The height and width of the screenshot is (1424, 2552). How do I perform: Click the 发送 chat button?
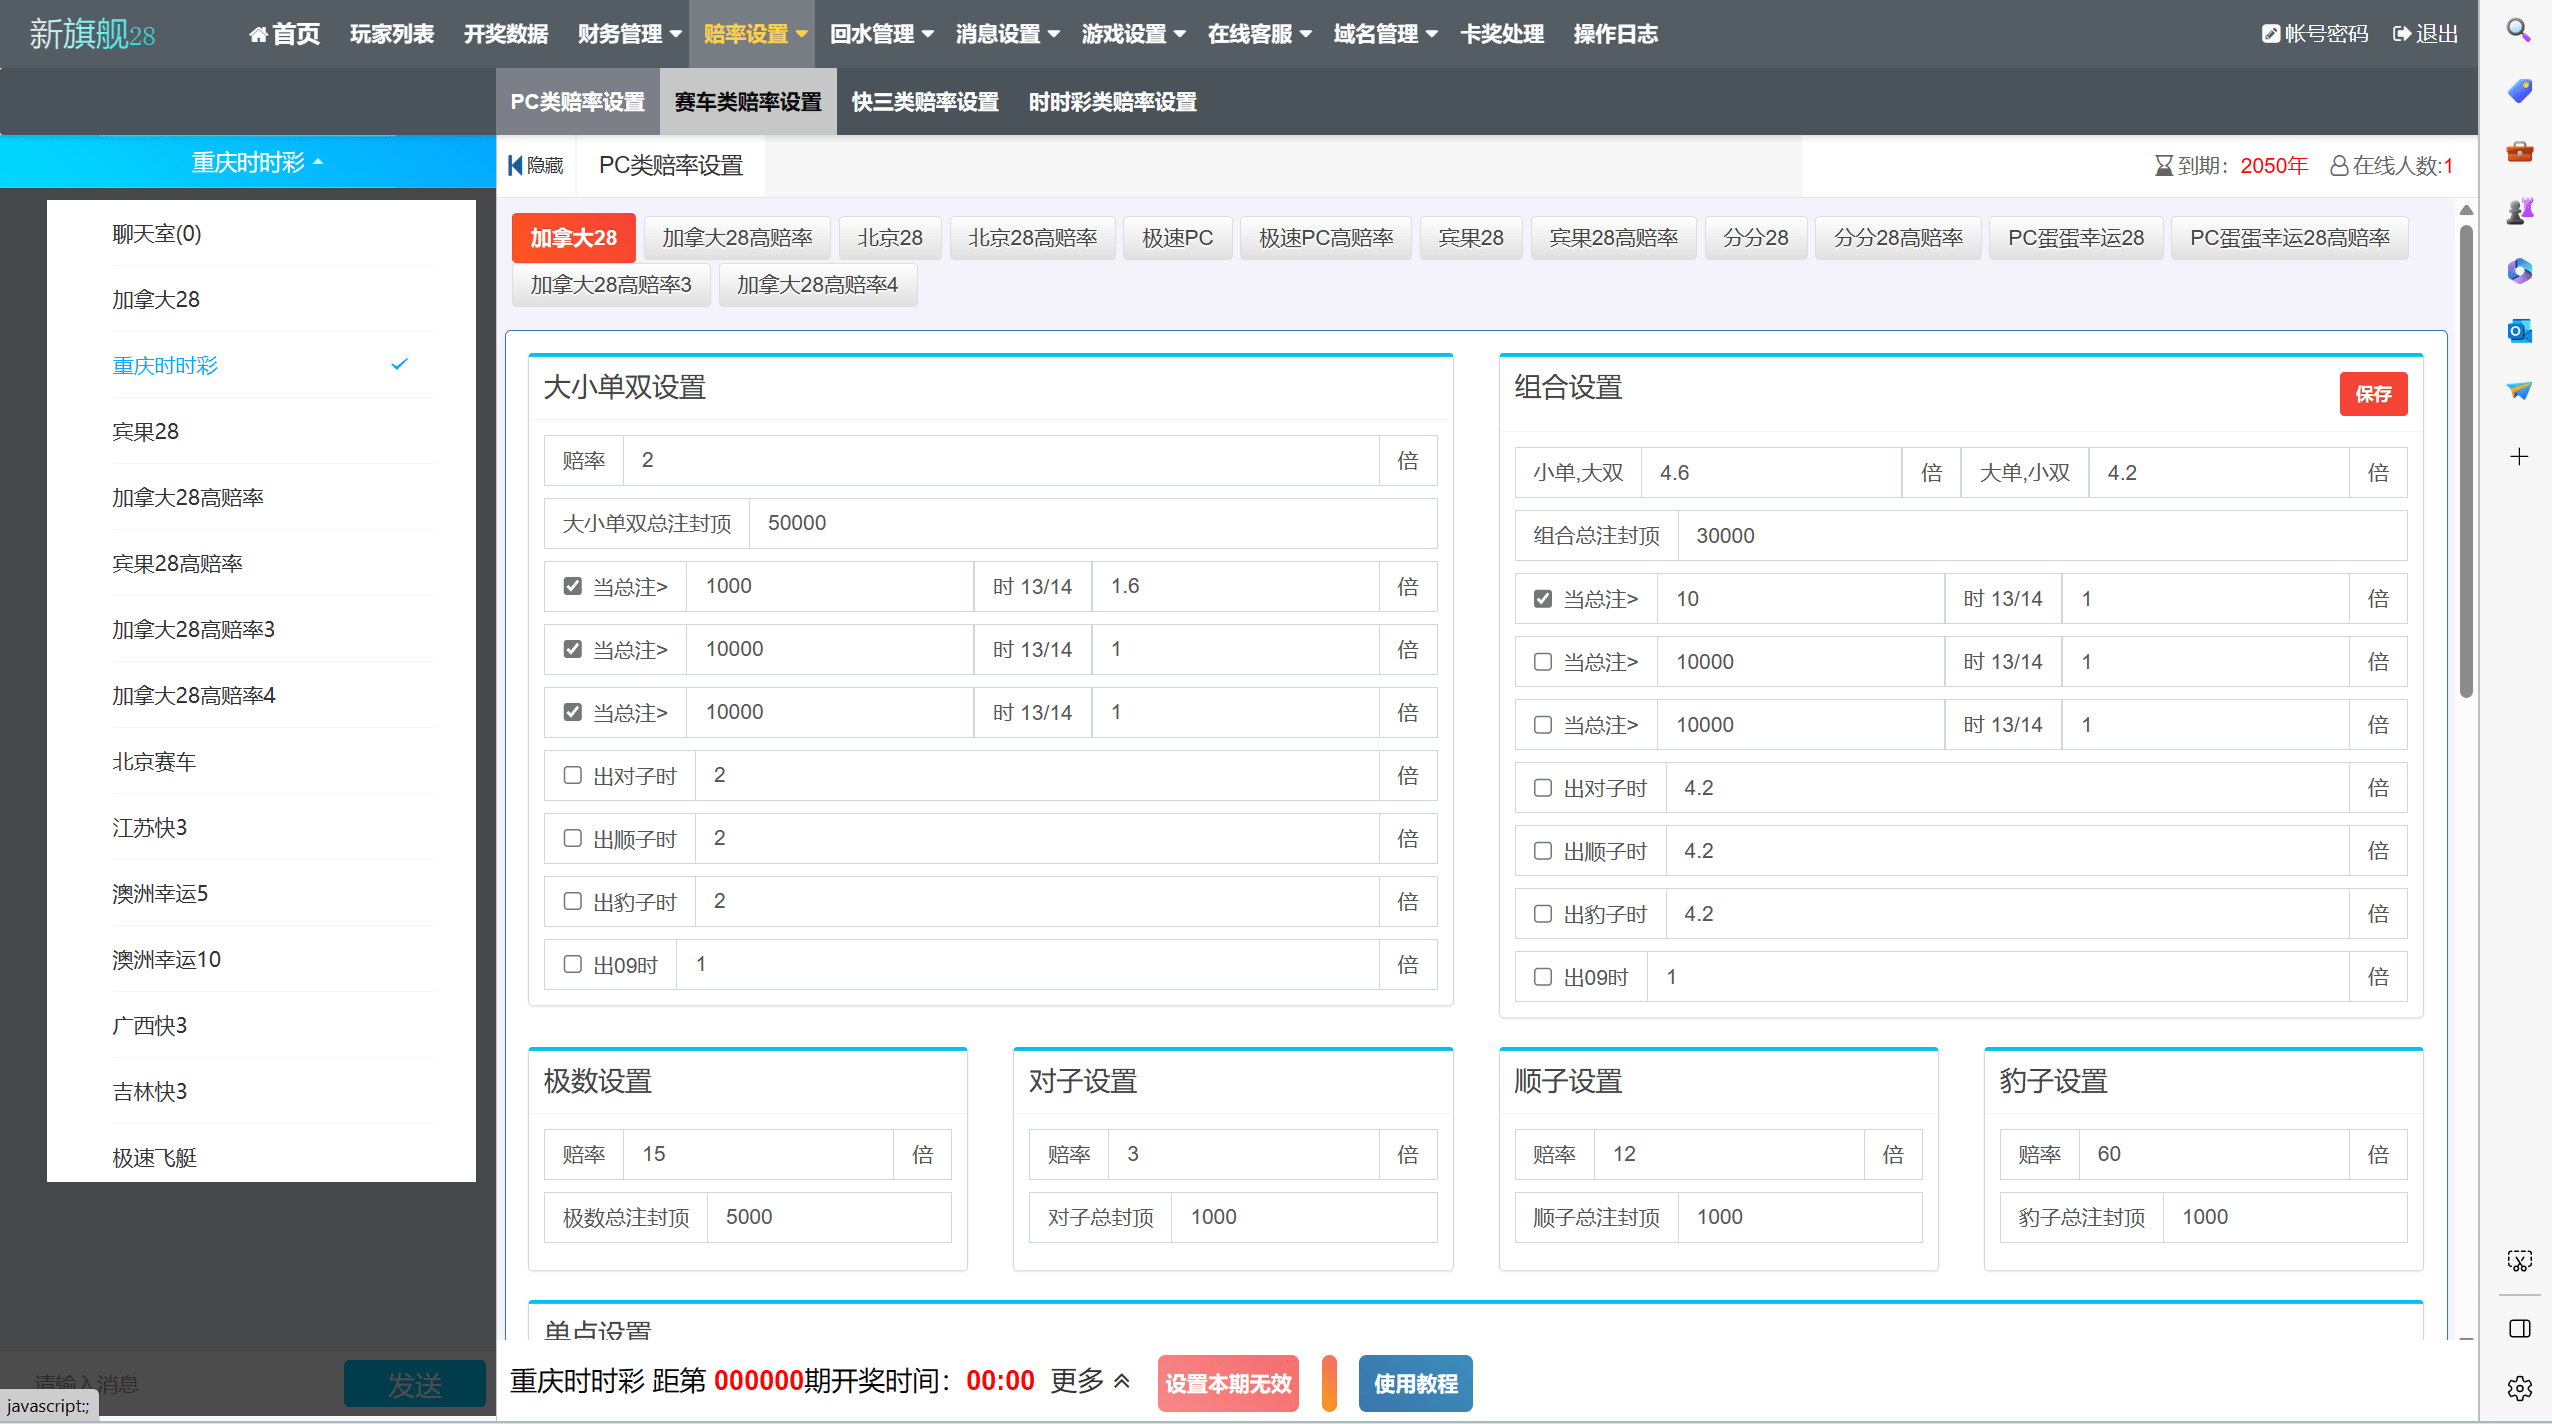(415, 1385)
